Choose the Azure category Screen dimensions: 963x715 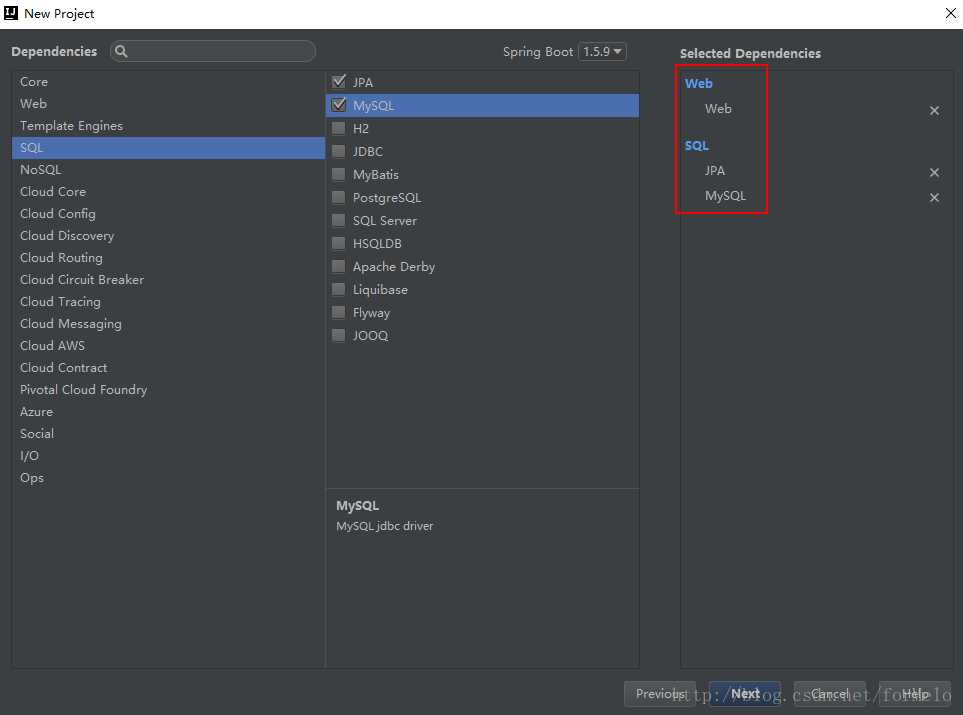168,412
